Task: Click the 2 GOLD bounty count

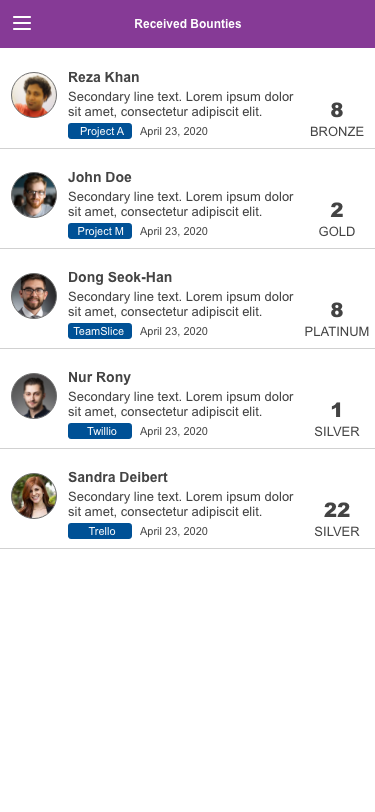Action: coord(337,220)
